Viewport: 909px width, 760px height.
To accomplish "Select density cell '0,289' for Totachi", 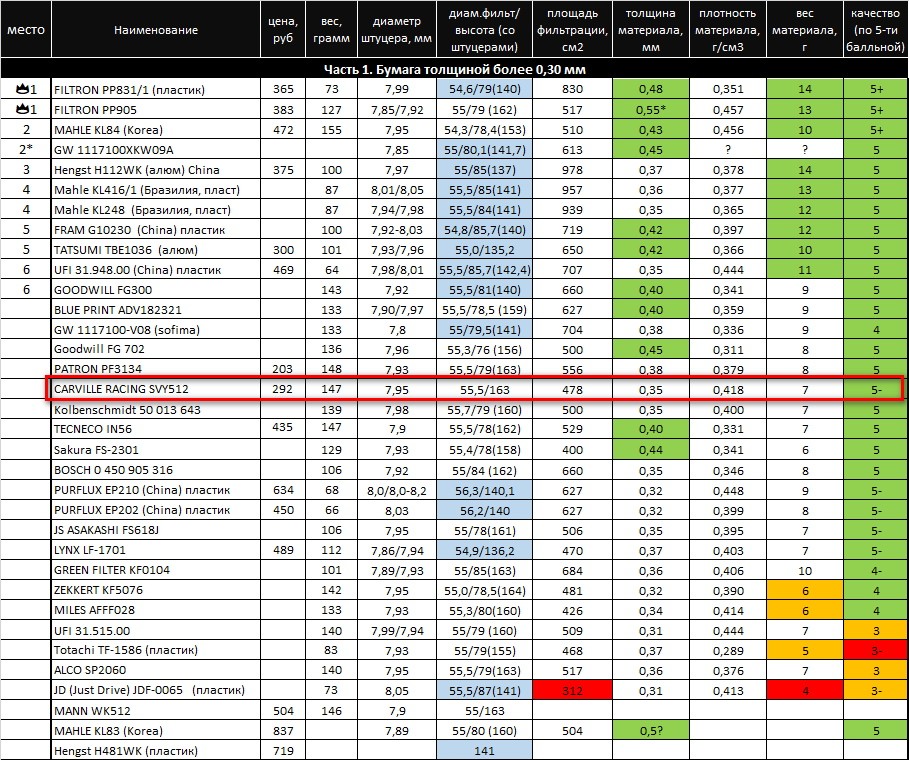I will [728, 650].
